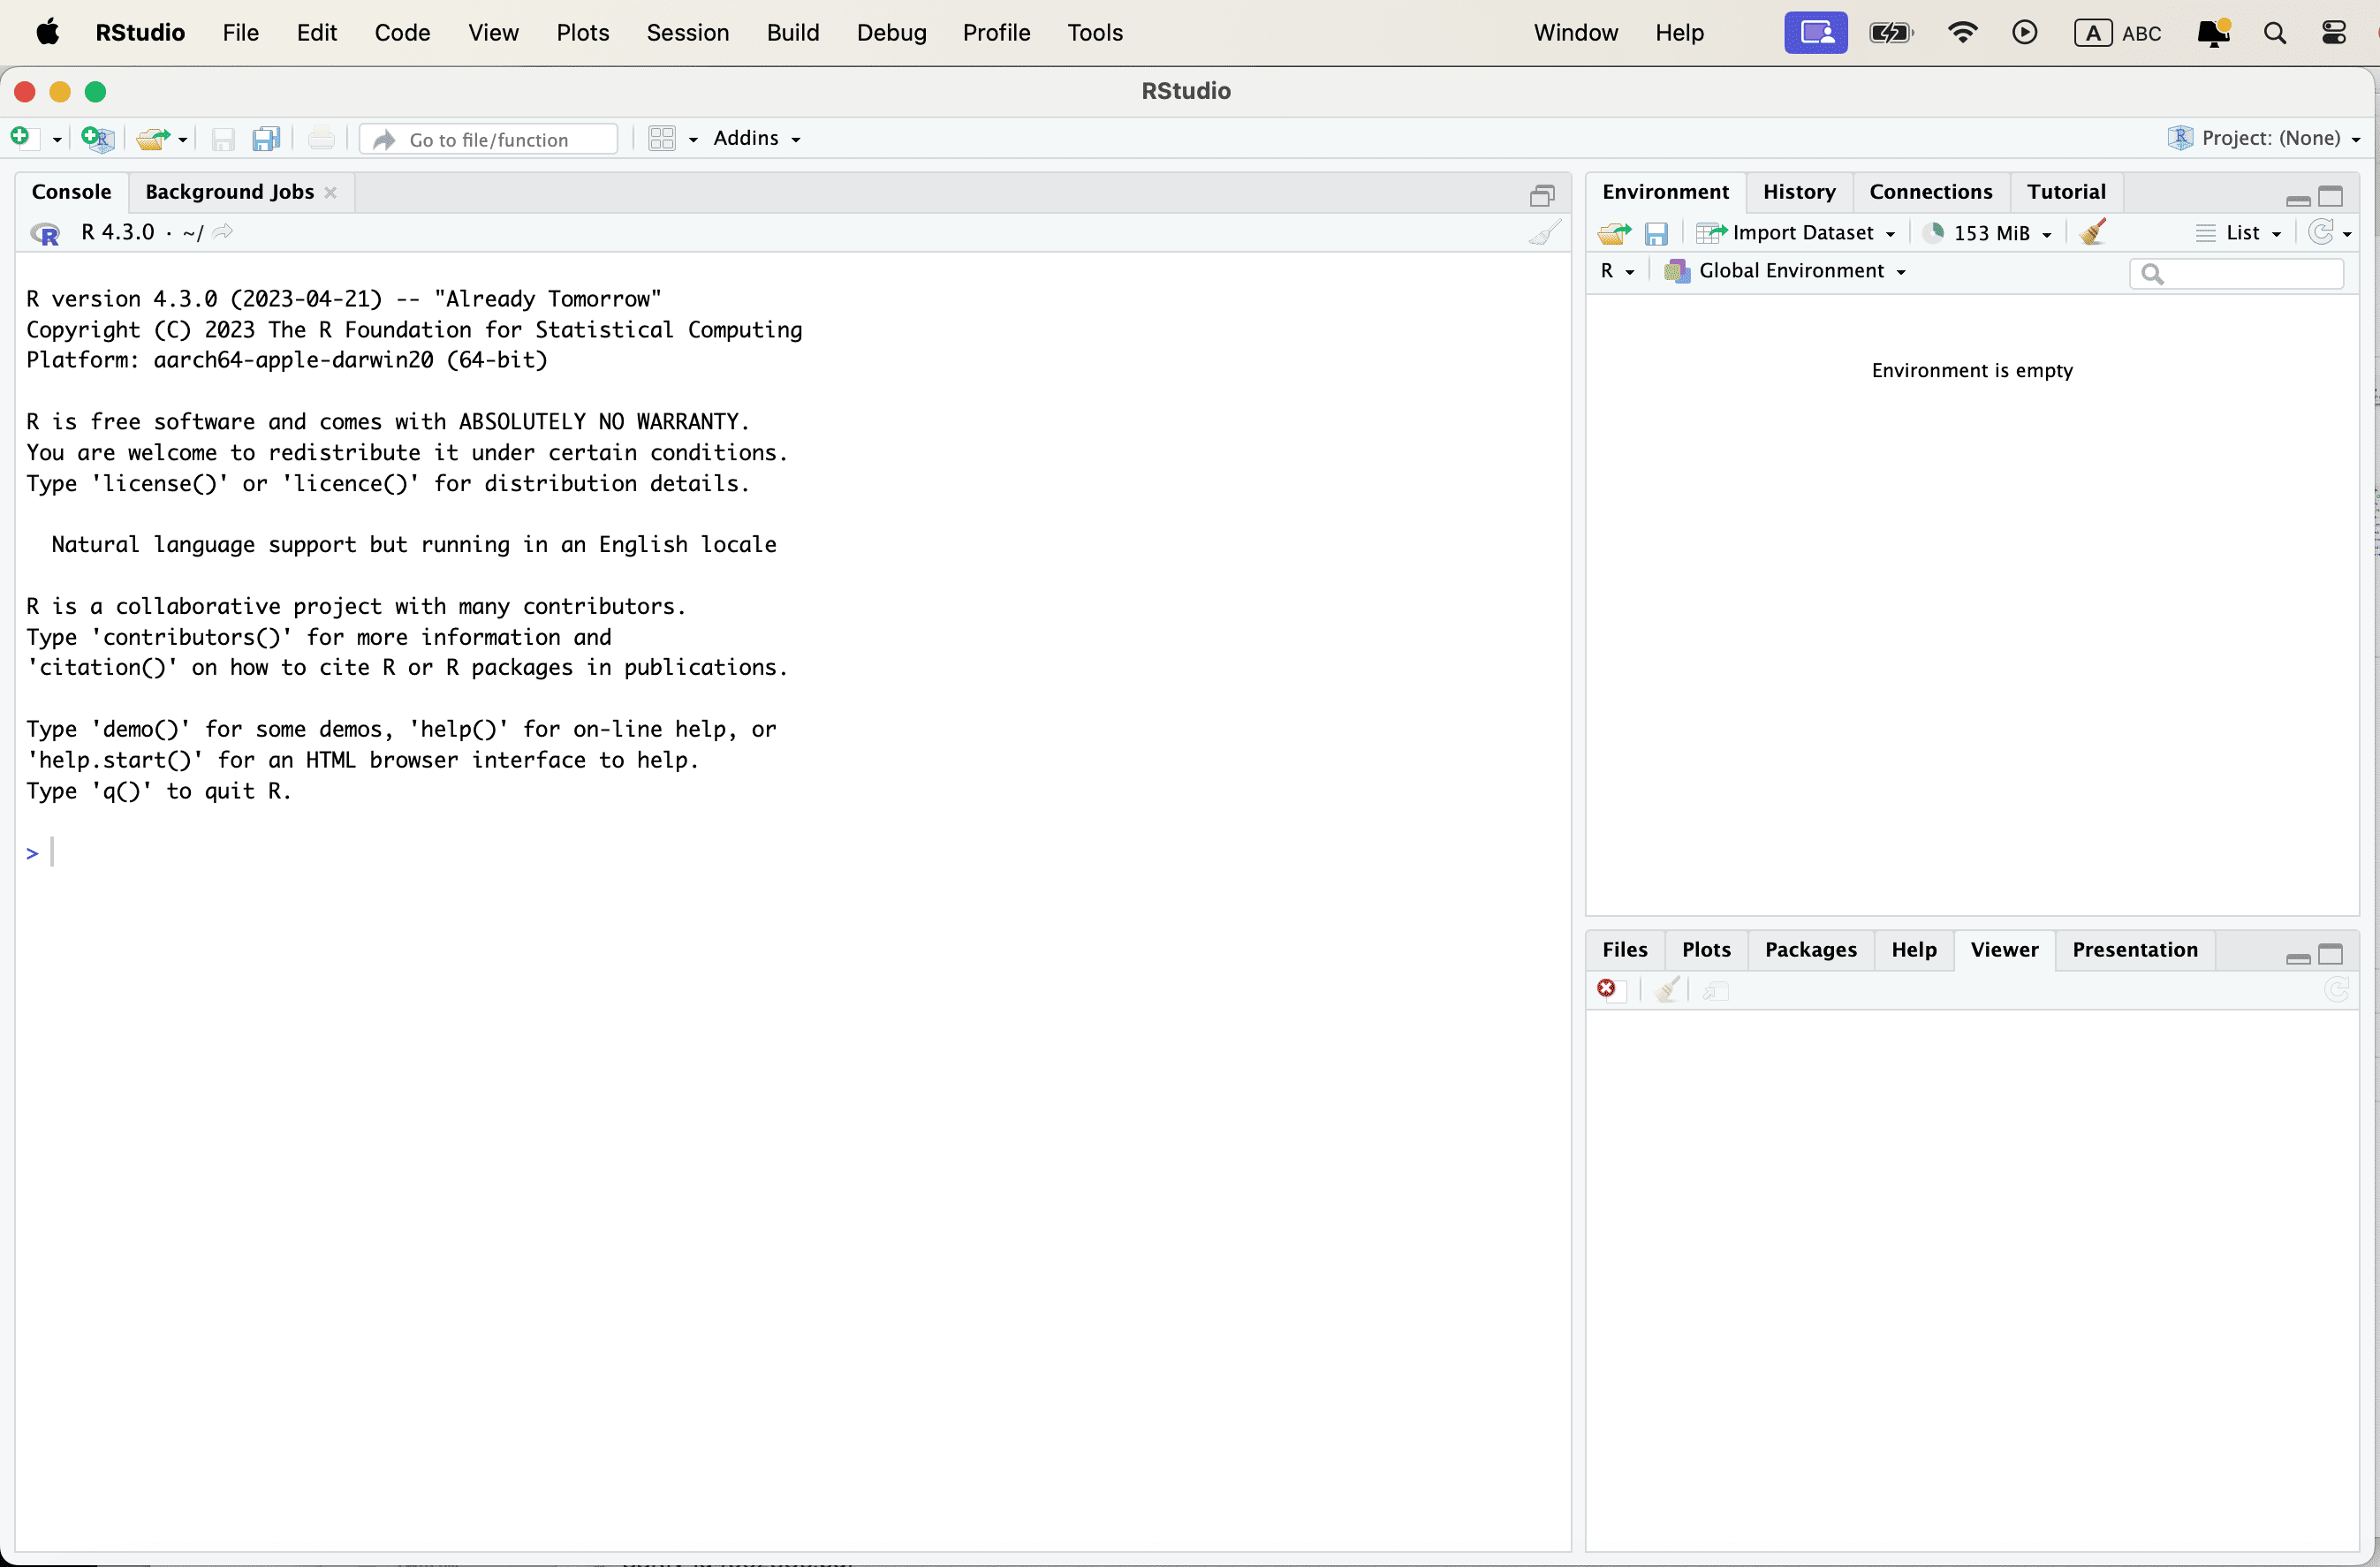This screenshot has width=2380, height=1567.
Task: Click the New File icon
Action: (x=21, y=137)
